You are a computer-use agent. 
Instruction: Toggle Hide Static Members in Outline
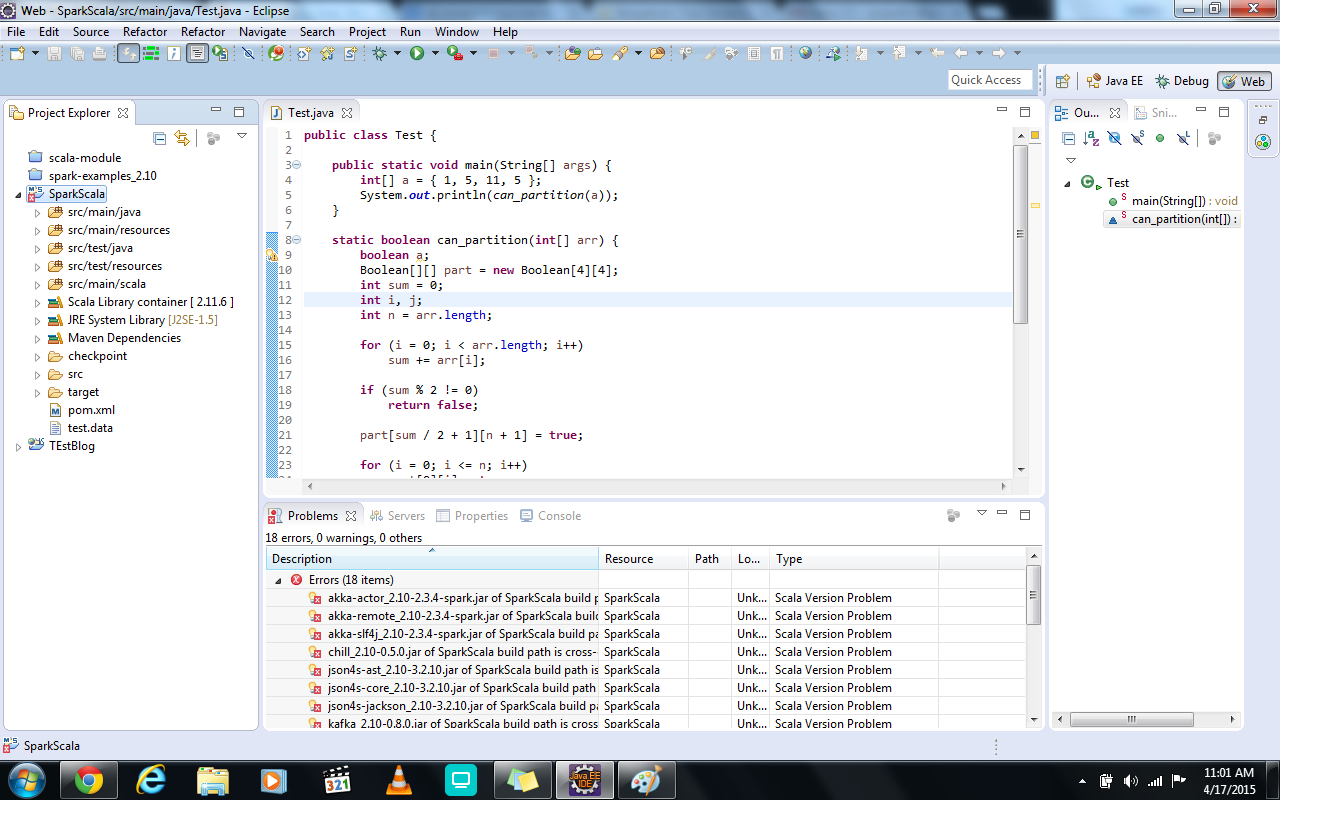(1137, 137)
